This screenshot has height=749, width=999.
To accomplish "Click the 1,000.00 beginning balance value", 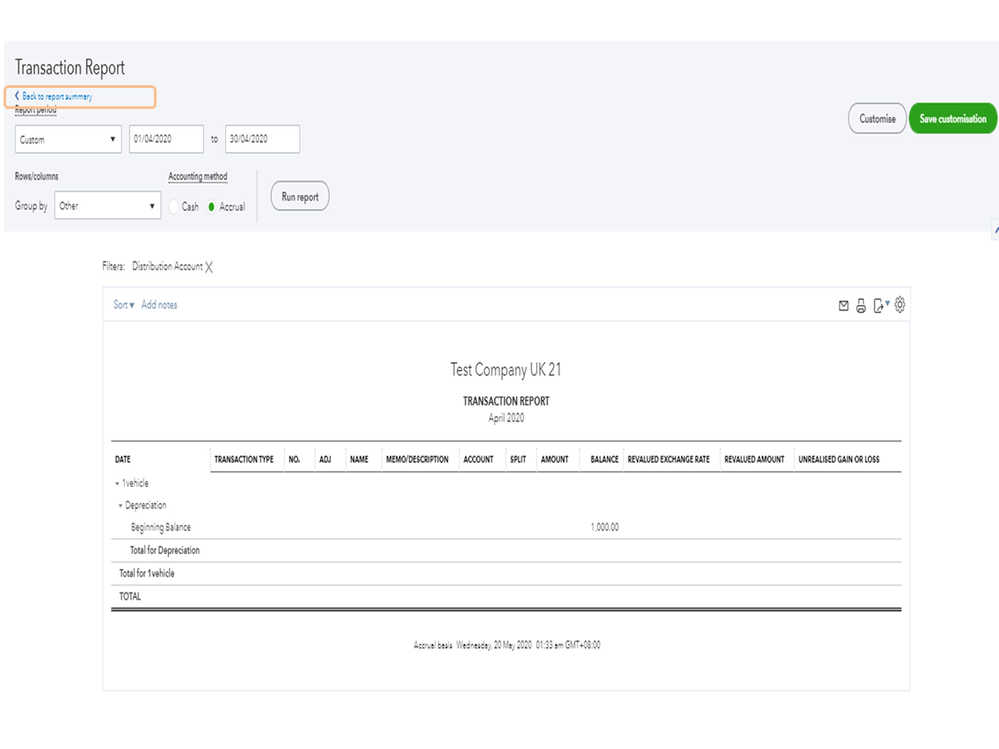I will pos(605,527).
